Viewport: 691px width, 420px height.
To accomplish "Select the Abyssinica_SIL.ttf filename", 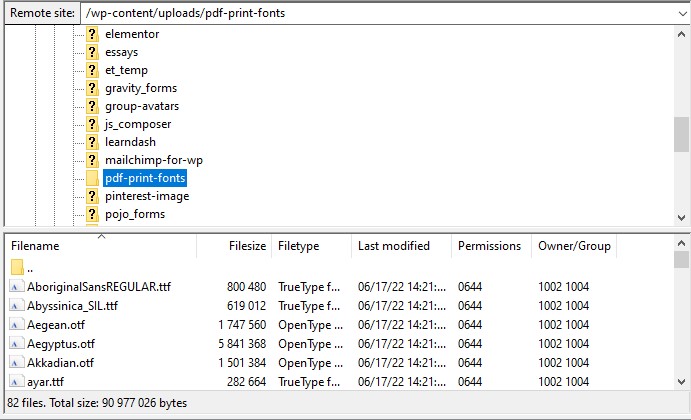I will tap(72, 306).
